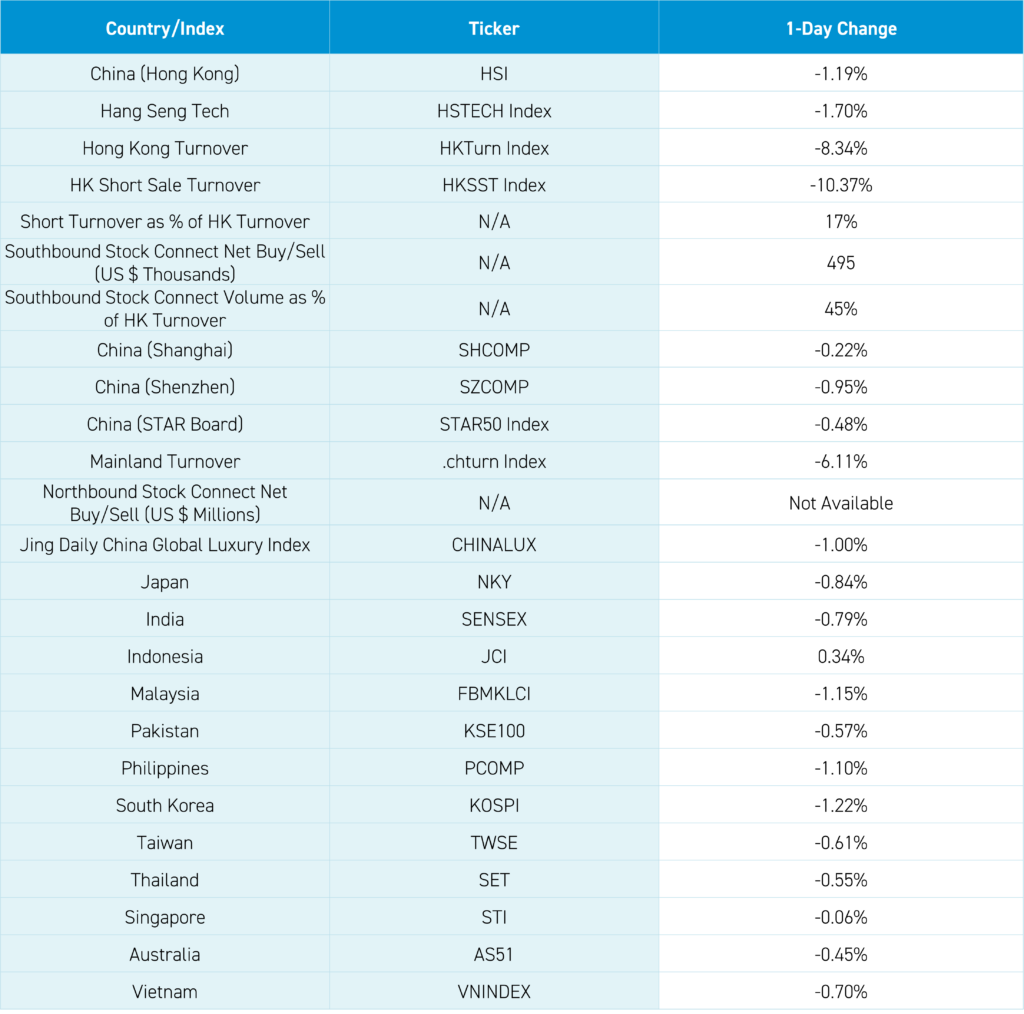Image resolution: width=1024 pixels, height=1014 pixels.
Task: Select the SHCOMP ticker cell
Action: [x=494, y=350]
